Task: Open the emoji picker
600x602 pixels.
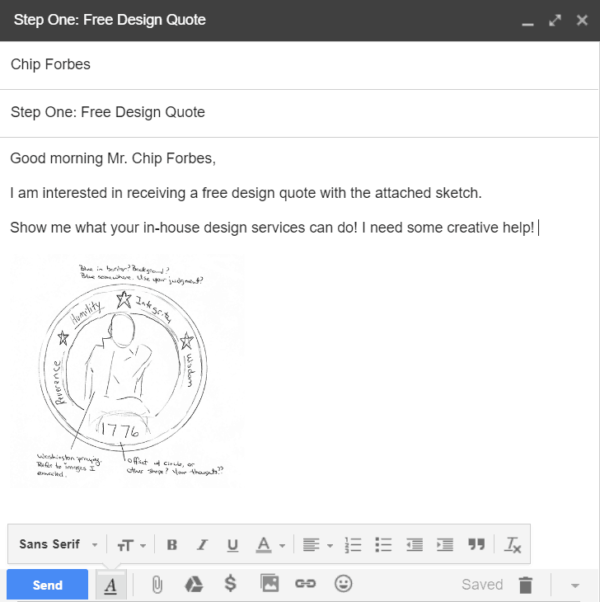Action: pos(343,585)
